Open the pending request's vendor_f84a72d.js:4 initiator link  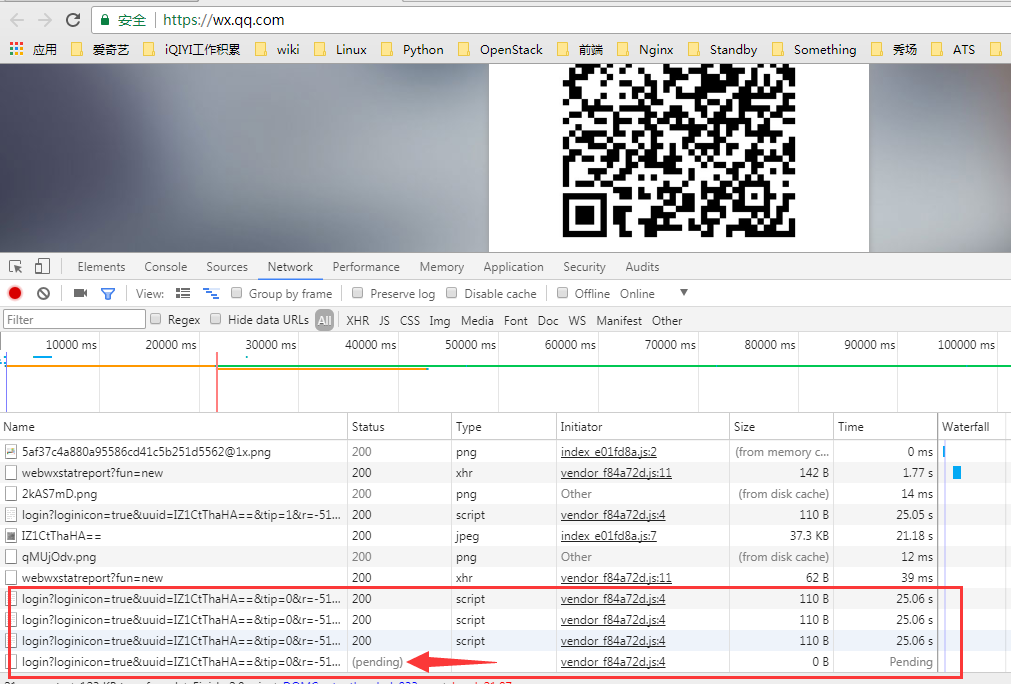coord(613,661)
